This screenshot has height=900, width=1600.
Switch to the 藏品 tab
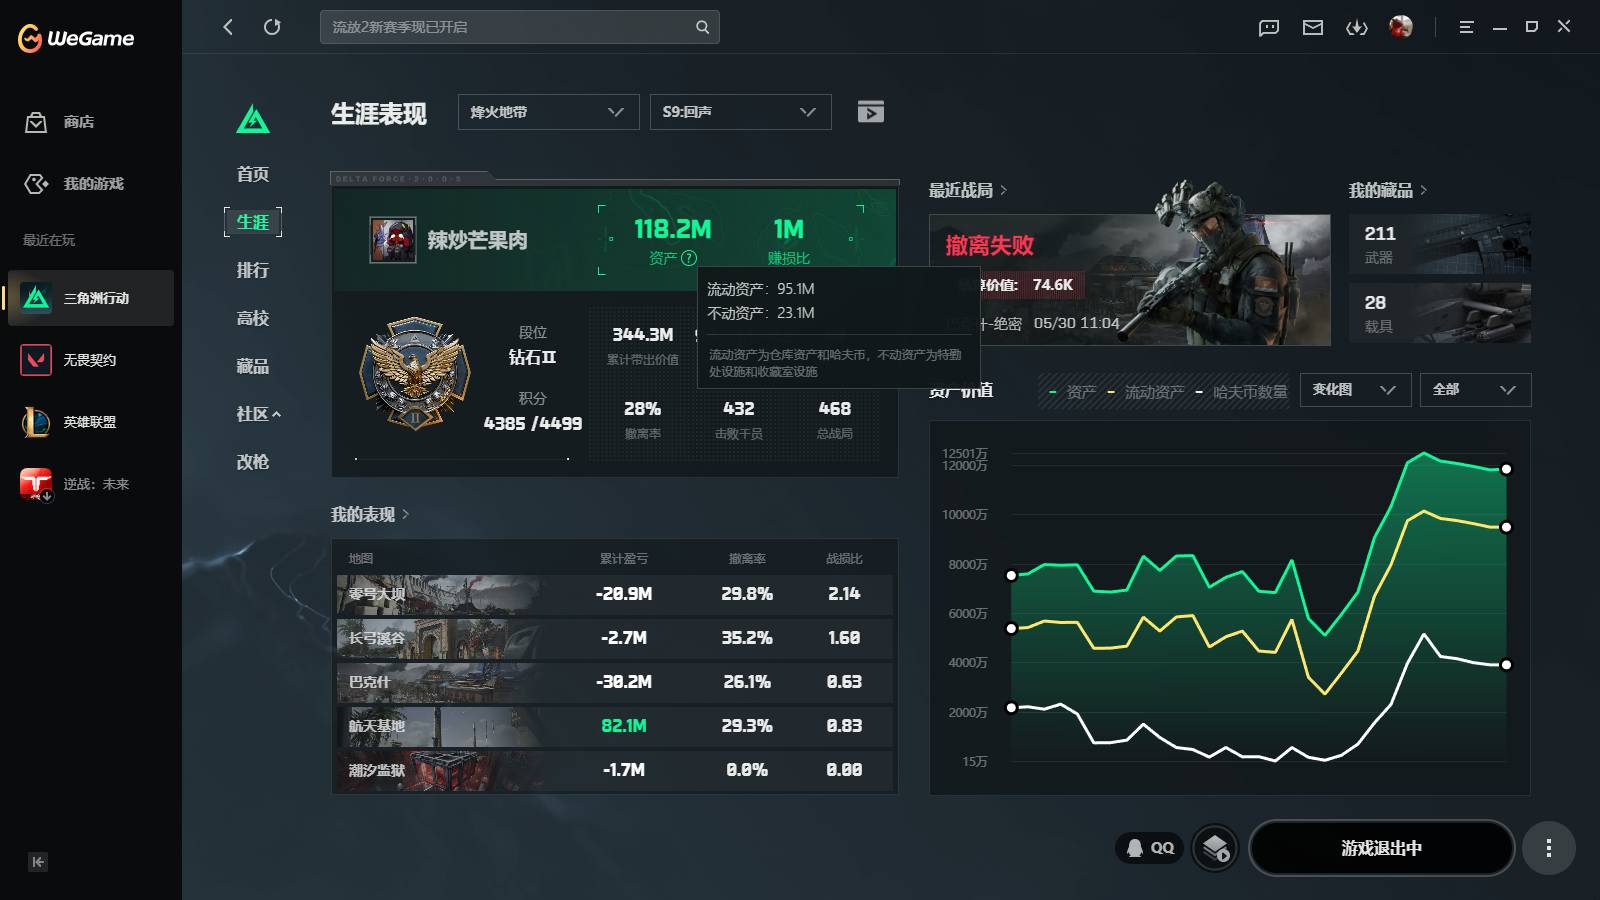click(253, 366)
